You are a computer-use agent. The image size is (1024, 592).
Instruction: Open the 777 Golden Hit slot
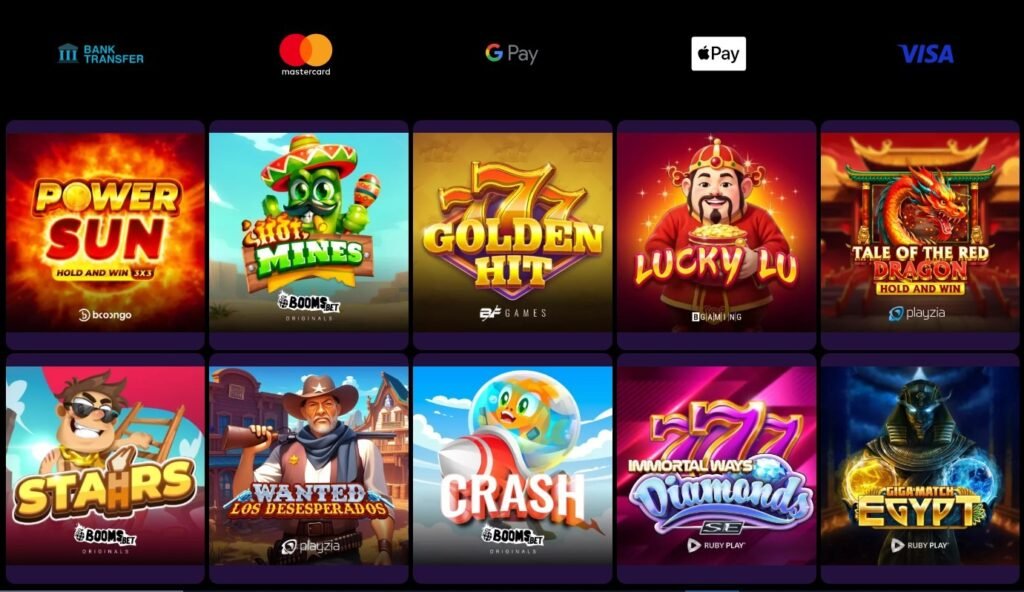(513, 232)
